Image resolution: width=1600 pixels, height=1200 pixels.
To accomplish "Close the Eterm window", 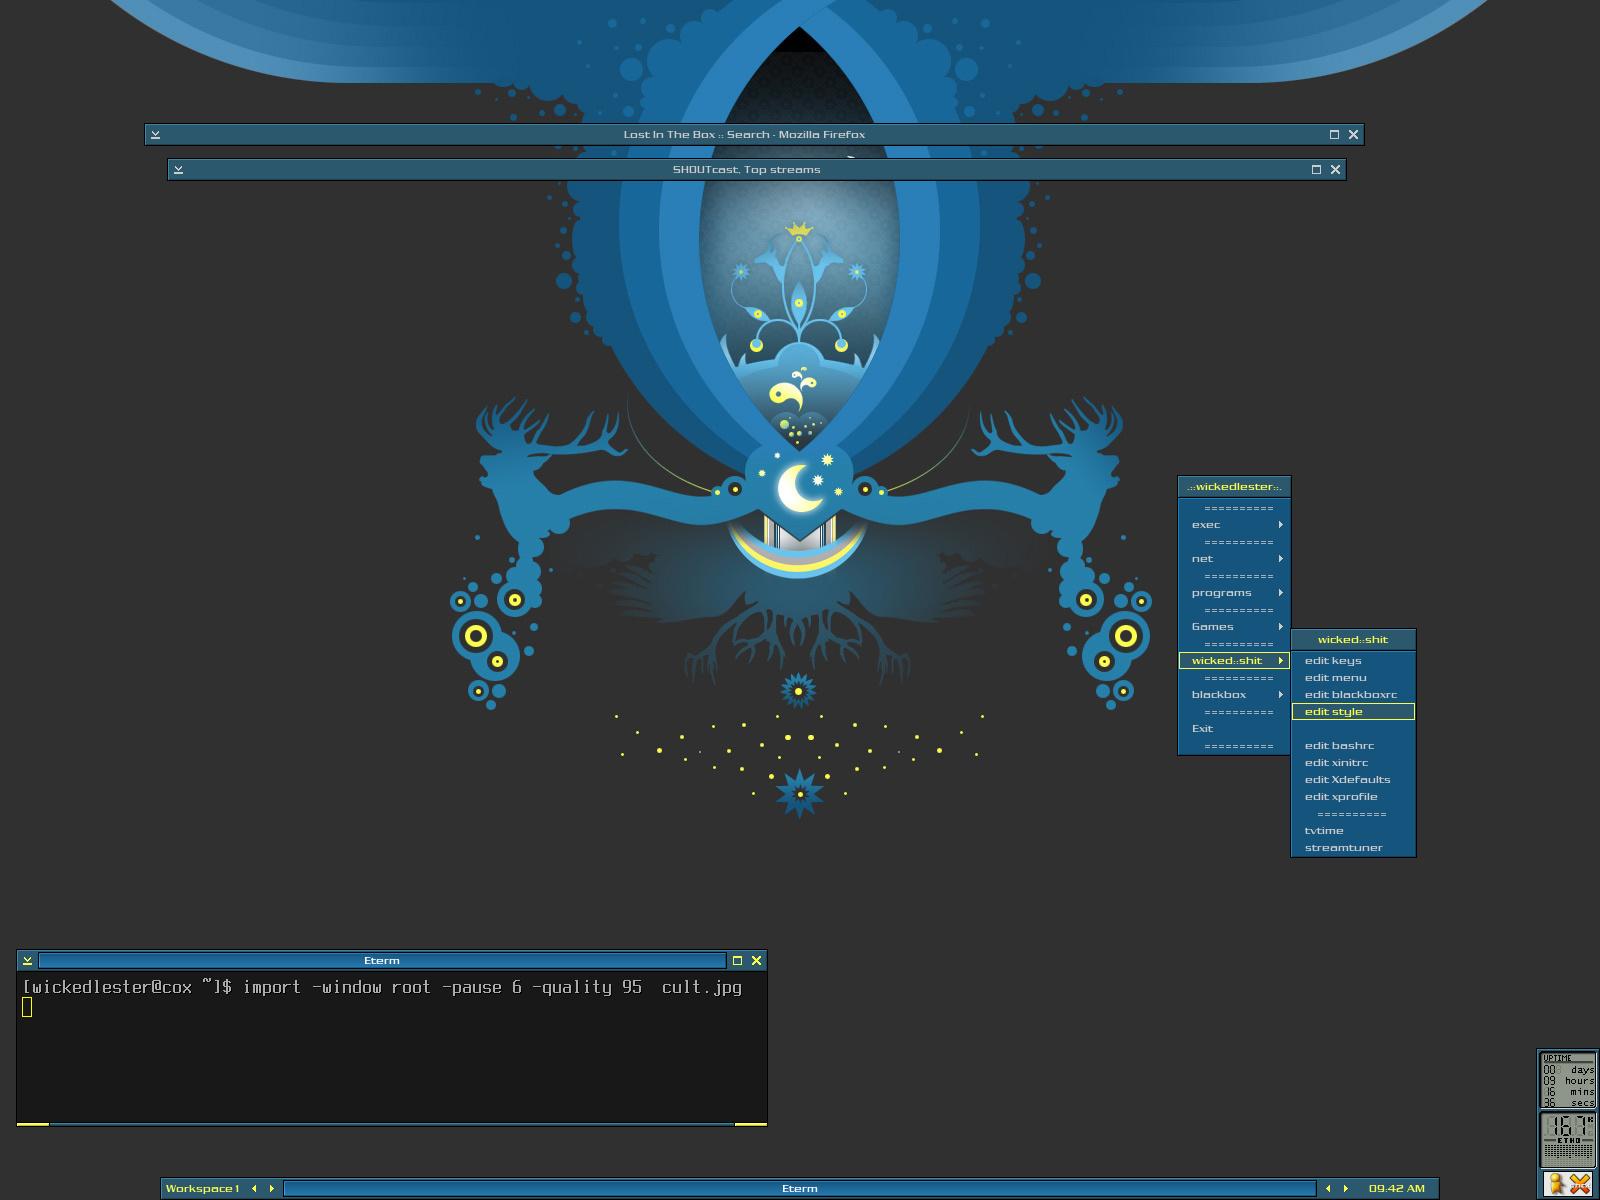I will (756, 961).
